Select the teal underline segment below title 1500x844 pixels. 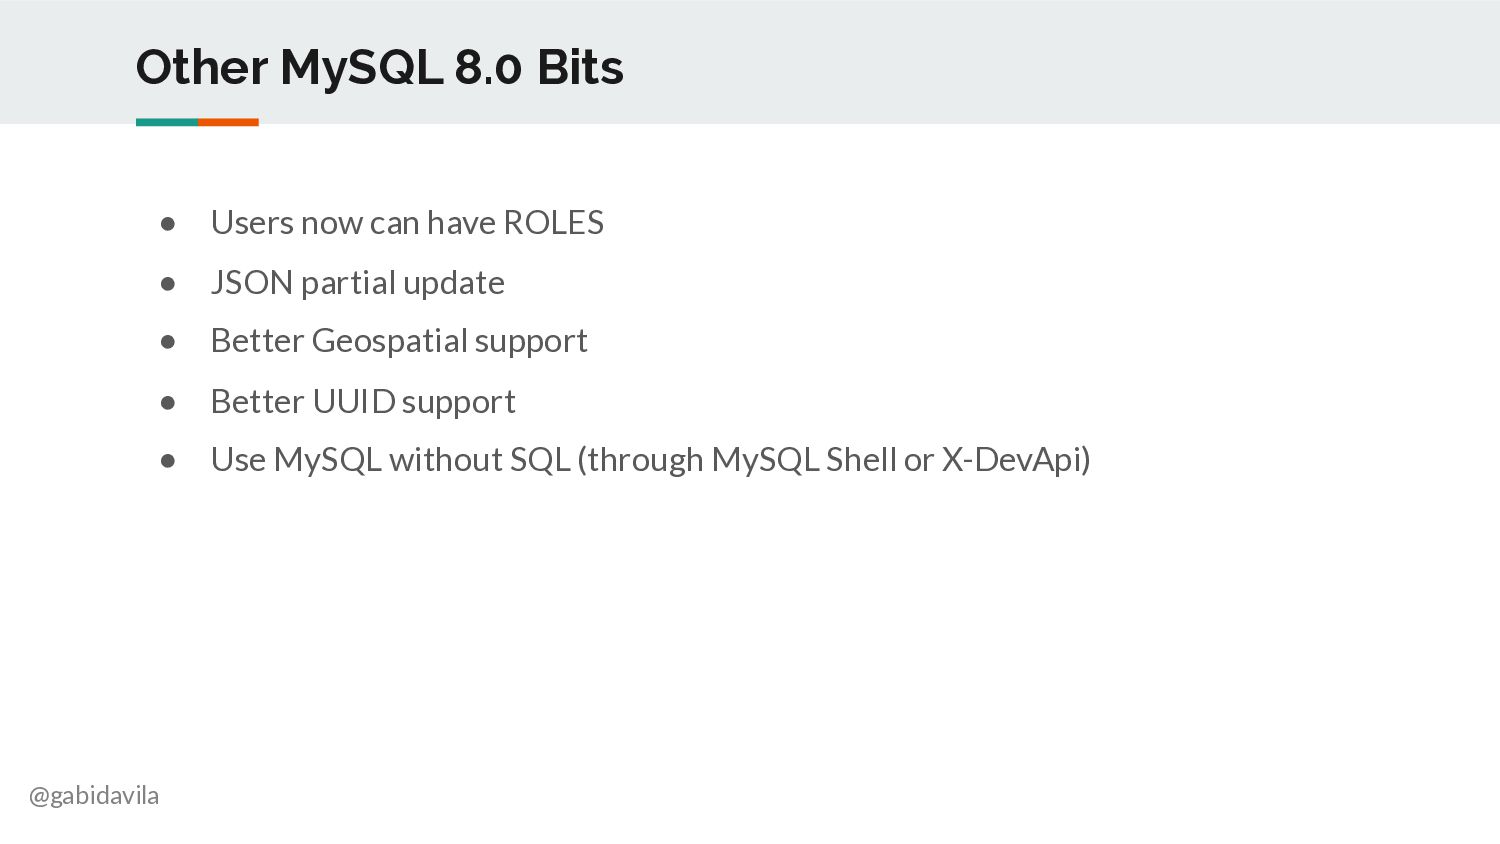(167, 122)
